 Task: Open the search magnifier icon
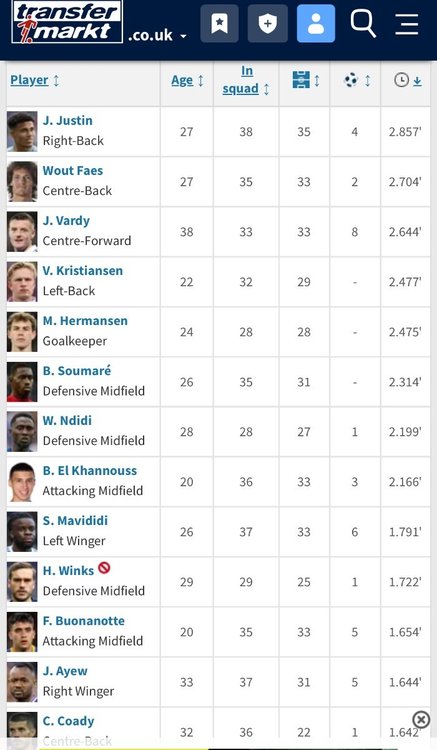(363, 23)
